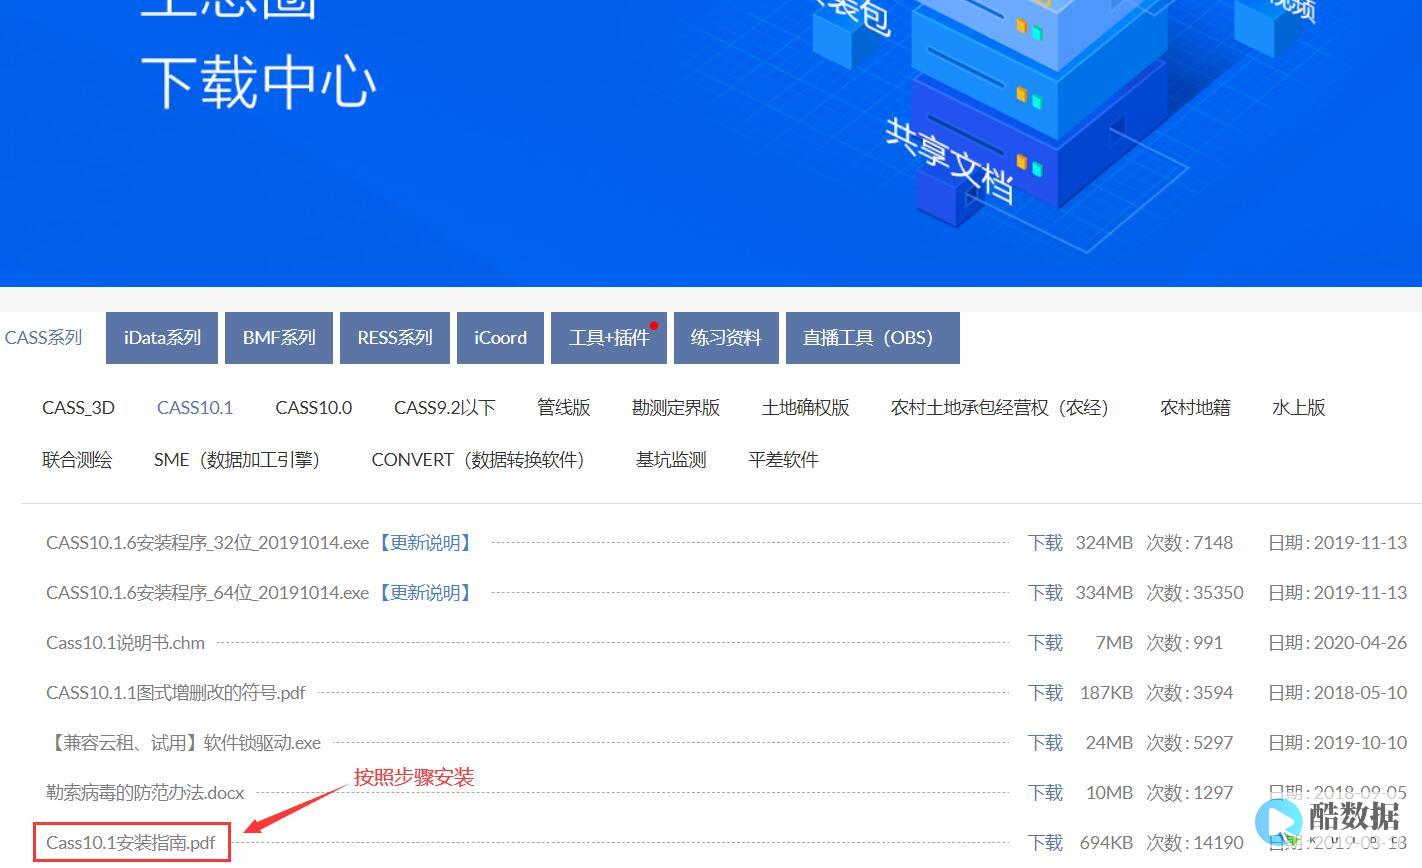Click 下载 for Cass10.1说明书.chm
This screenshot has height=868, width=1422.
(1045, 643)
